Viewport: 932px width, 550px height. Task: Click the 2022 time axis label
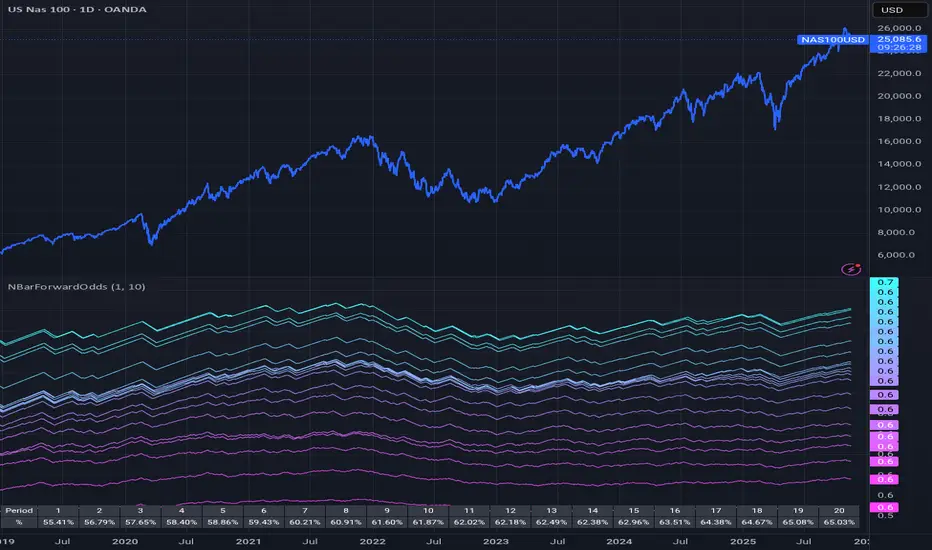[373, 541]
